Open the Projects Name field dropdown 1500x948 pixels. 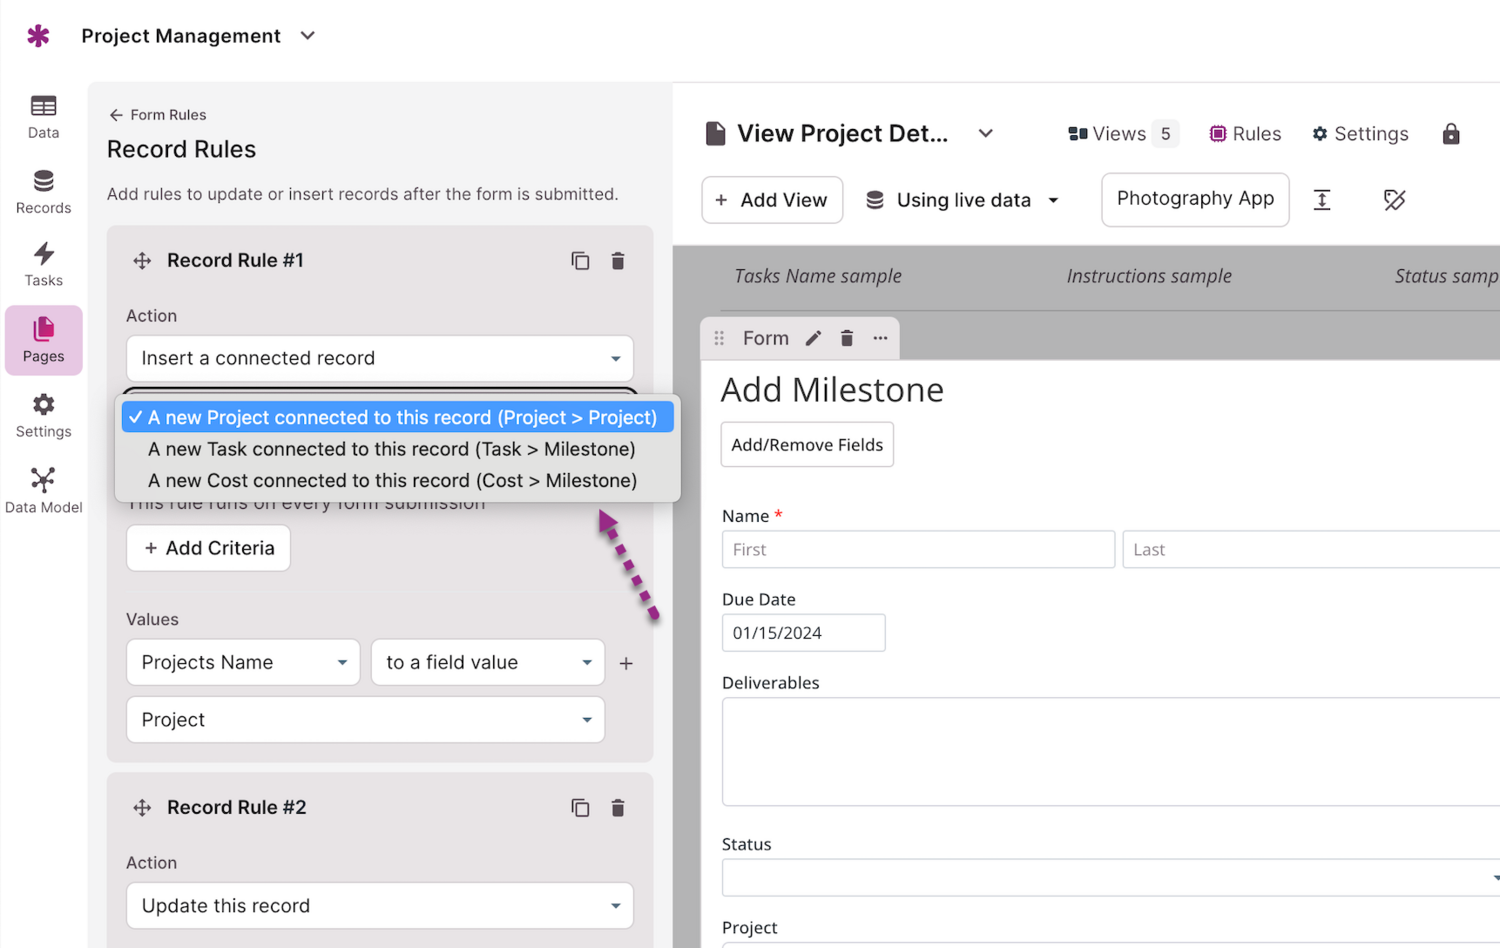click(243, 663)
